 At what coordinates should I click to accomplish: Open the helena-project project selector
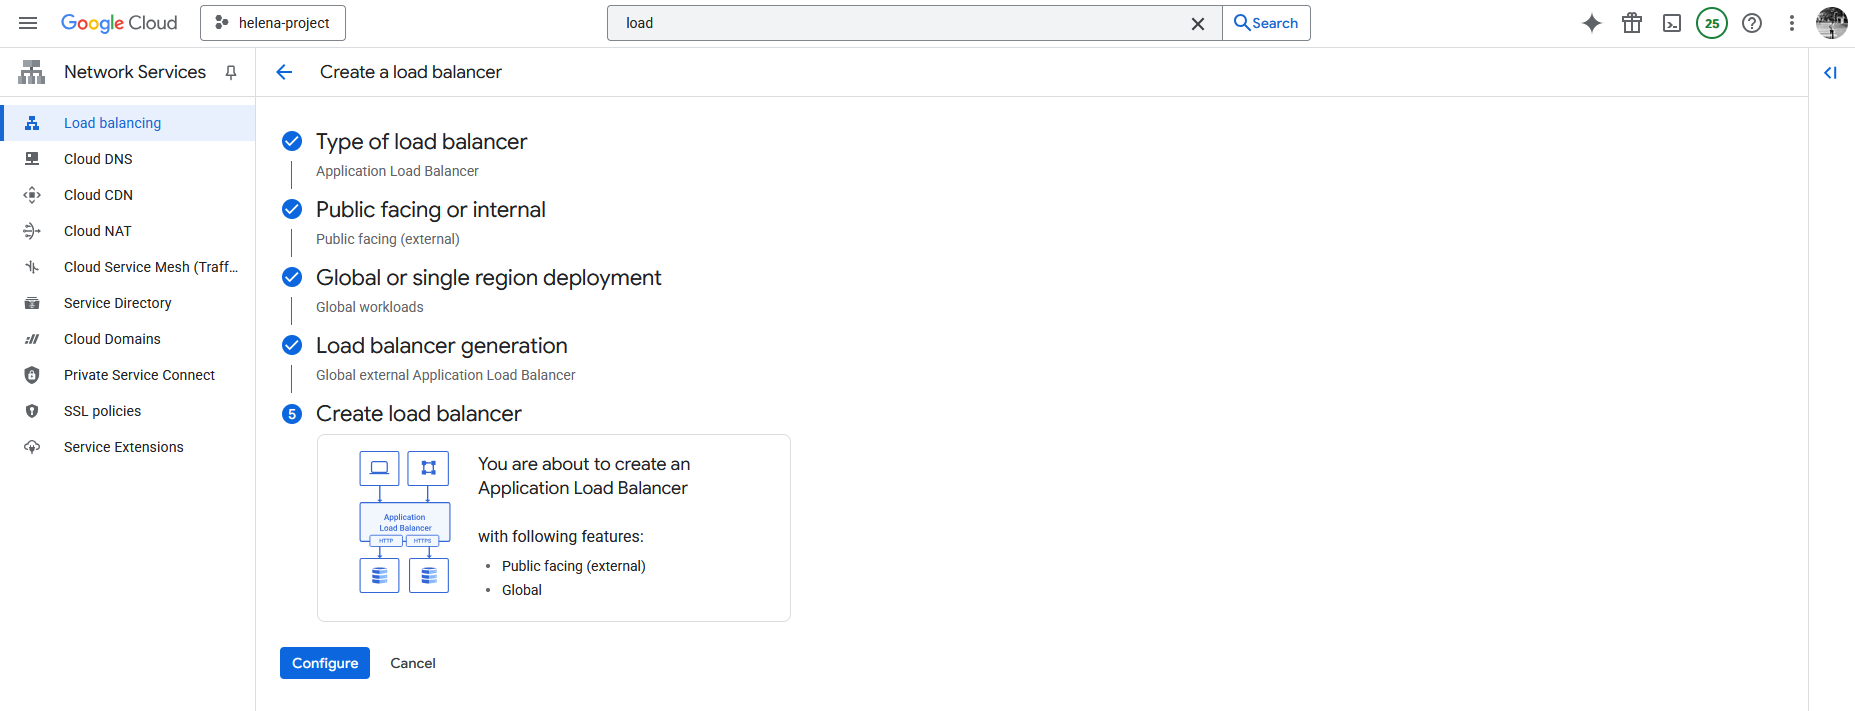pyautogui.click(x=273, y=23)
